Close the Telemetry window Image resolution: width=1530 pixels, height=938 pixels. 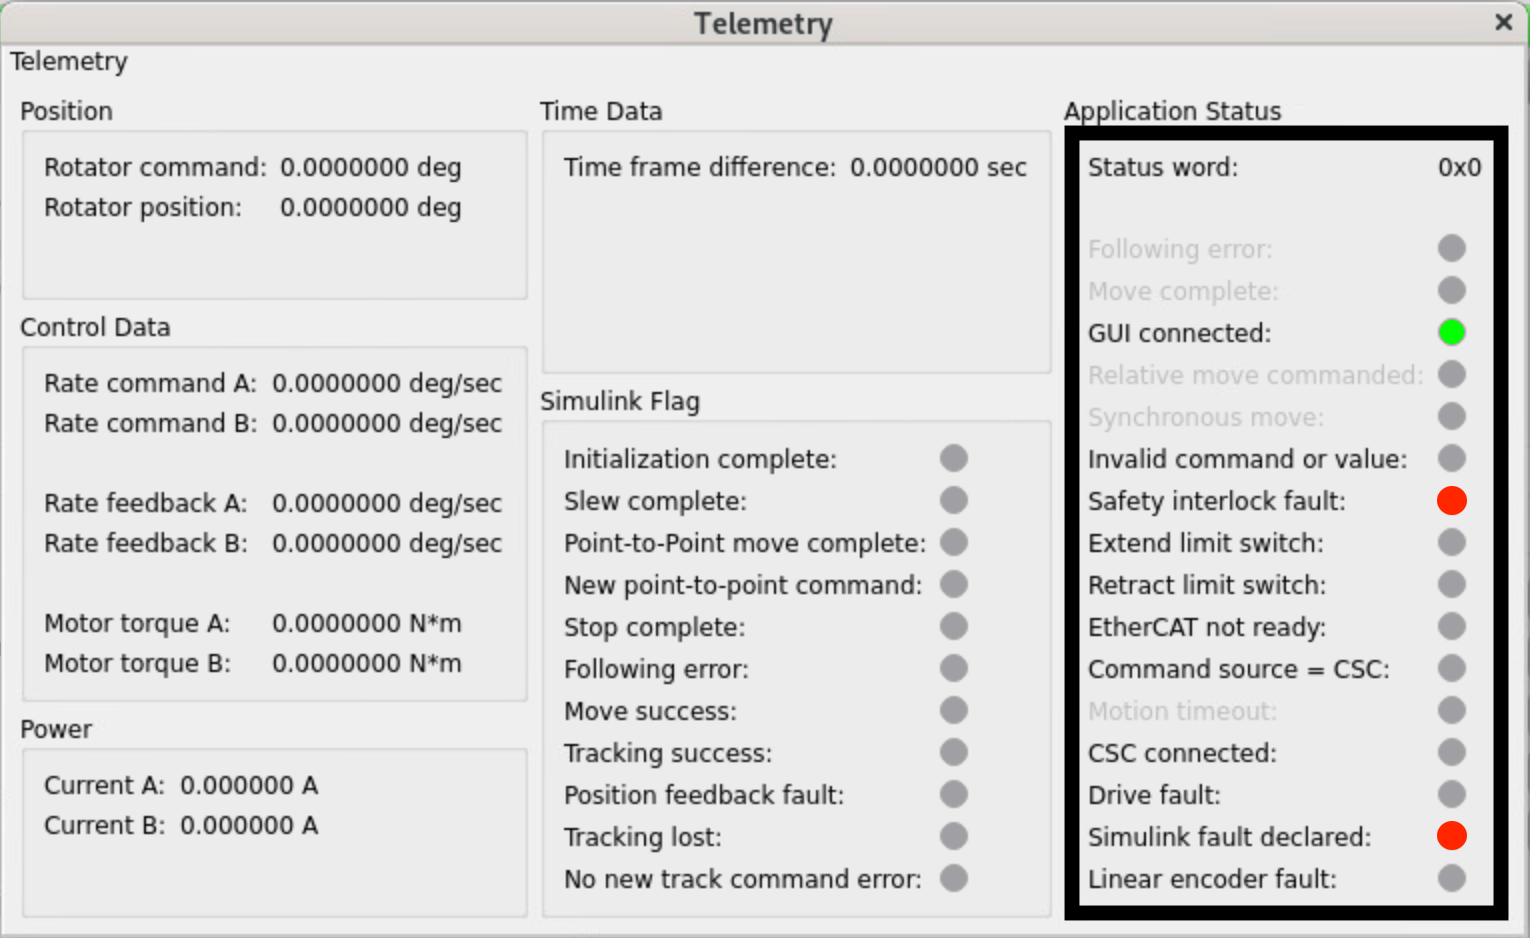click(1503, 22)
